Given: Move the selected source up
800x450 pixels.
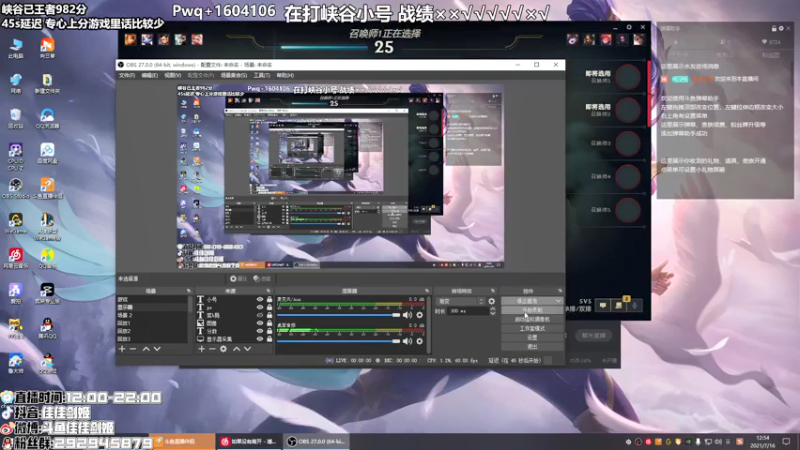Looking at the screenshot, I should tap(236, 349).
